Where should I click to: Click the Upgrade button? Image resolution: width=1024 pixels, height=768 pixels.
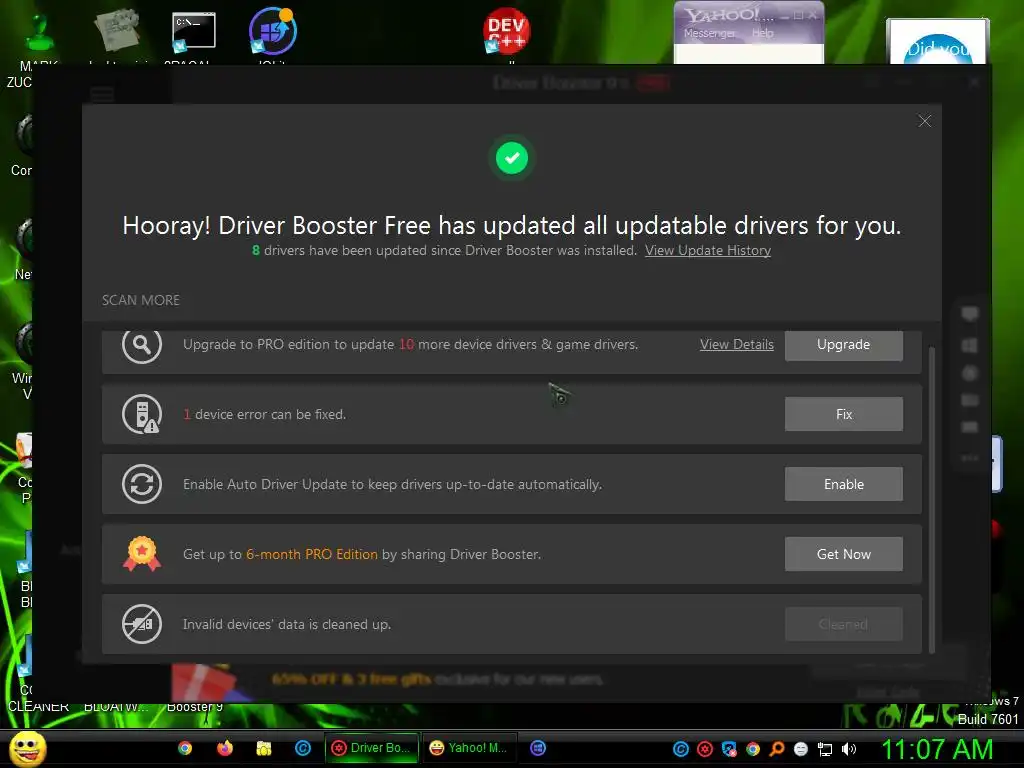click(844, 344)
